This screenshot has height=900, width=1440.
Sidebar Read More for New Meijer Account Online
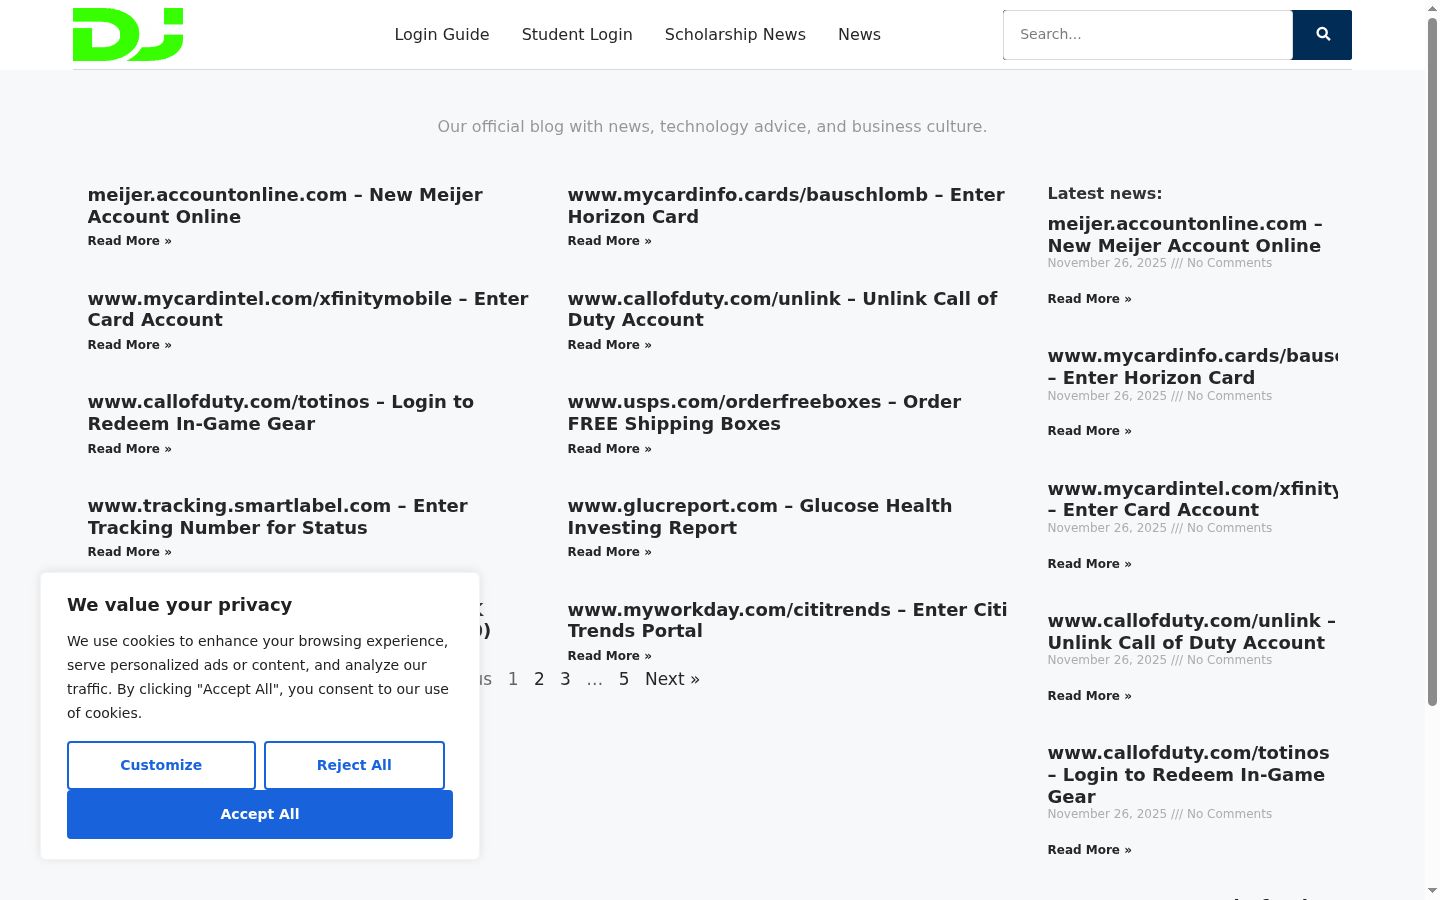[1090, 299]
